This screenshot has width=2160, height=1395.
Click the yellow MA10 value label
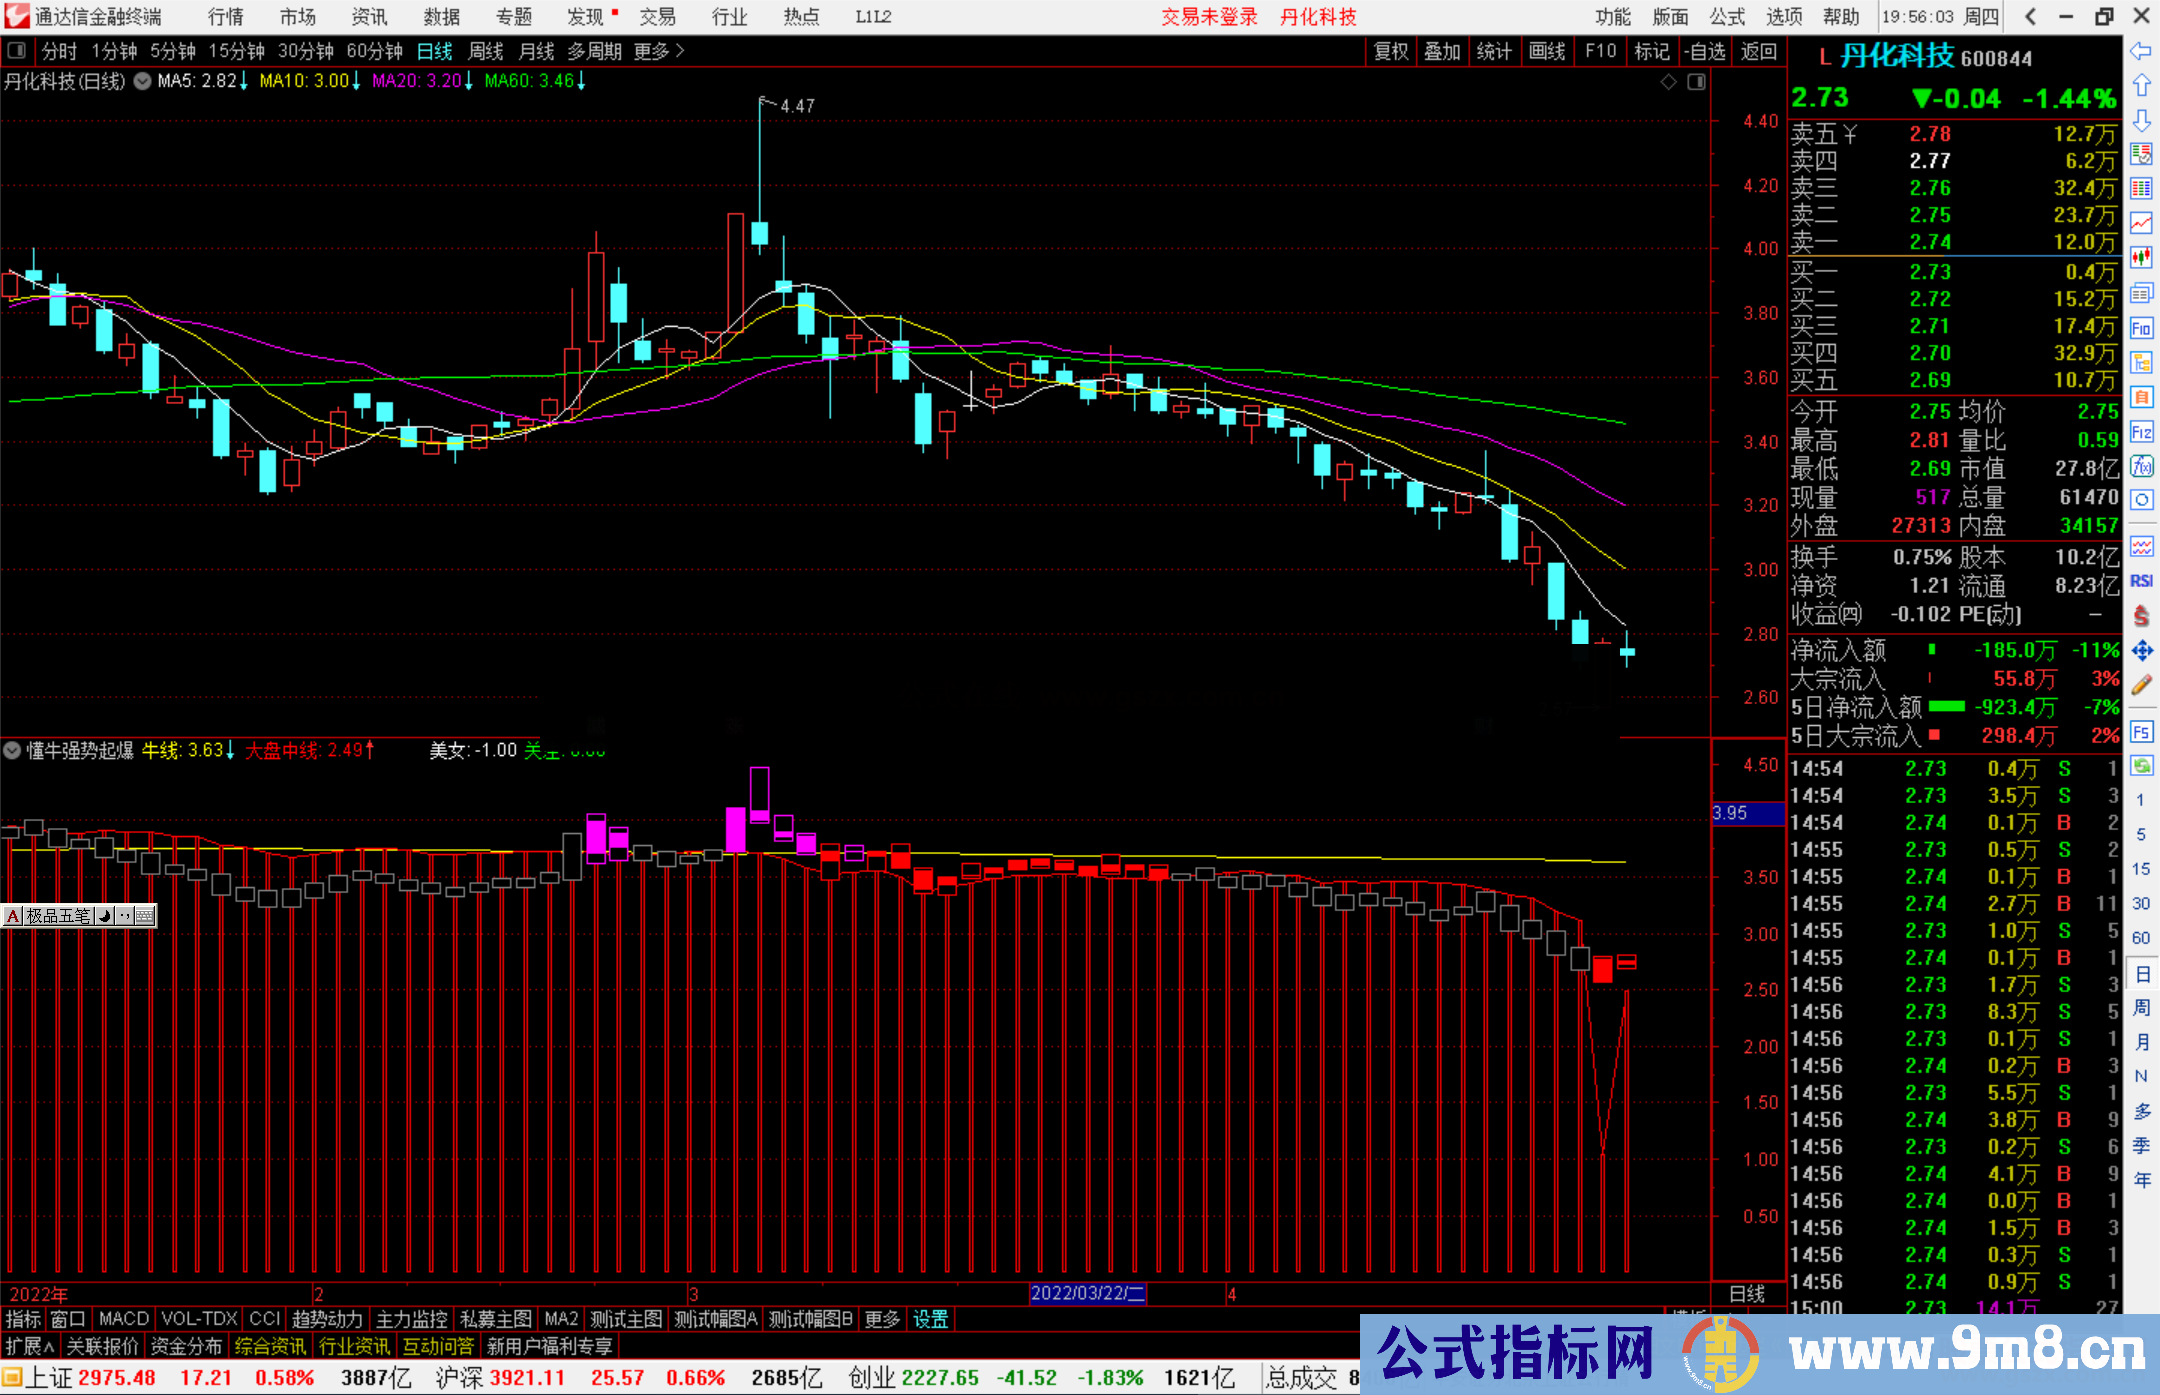coord(304,81)
